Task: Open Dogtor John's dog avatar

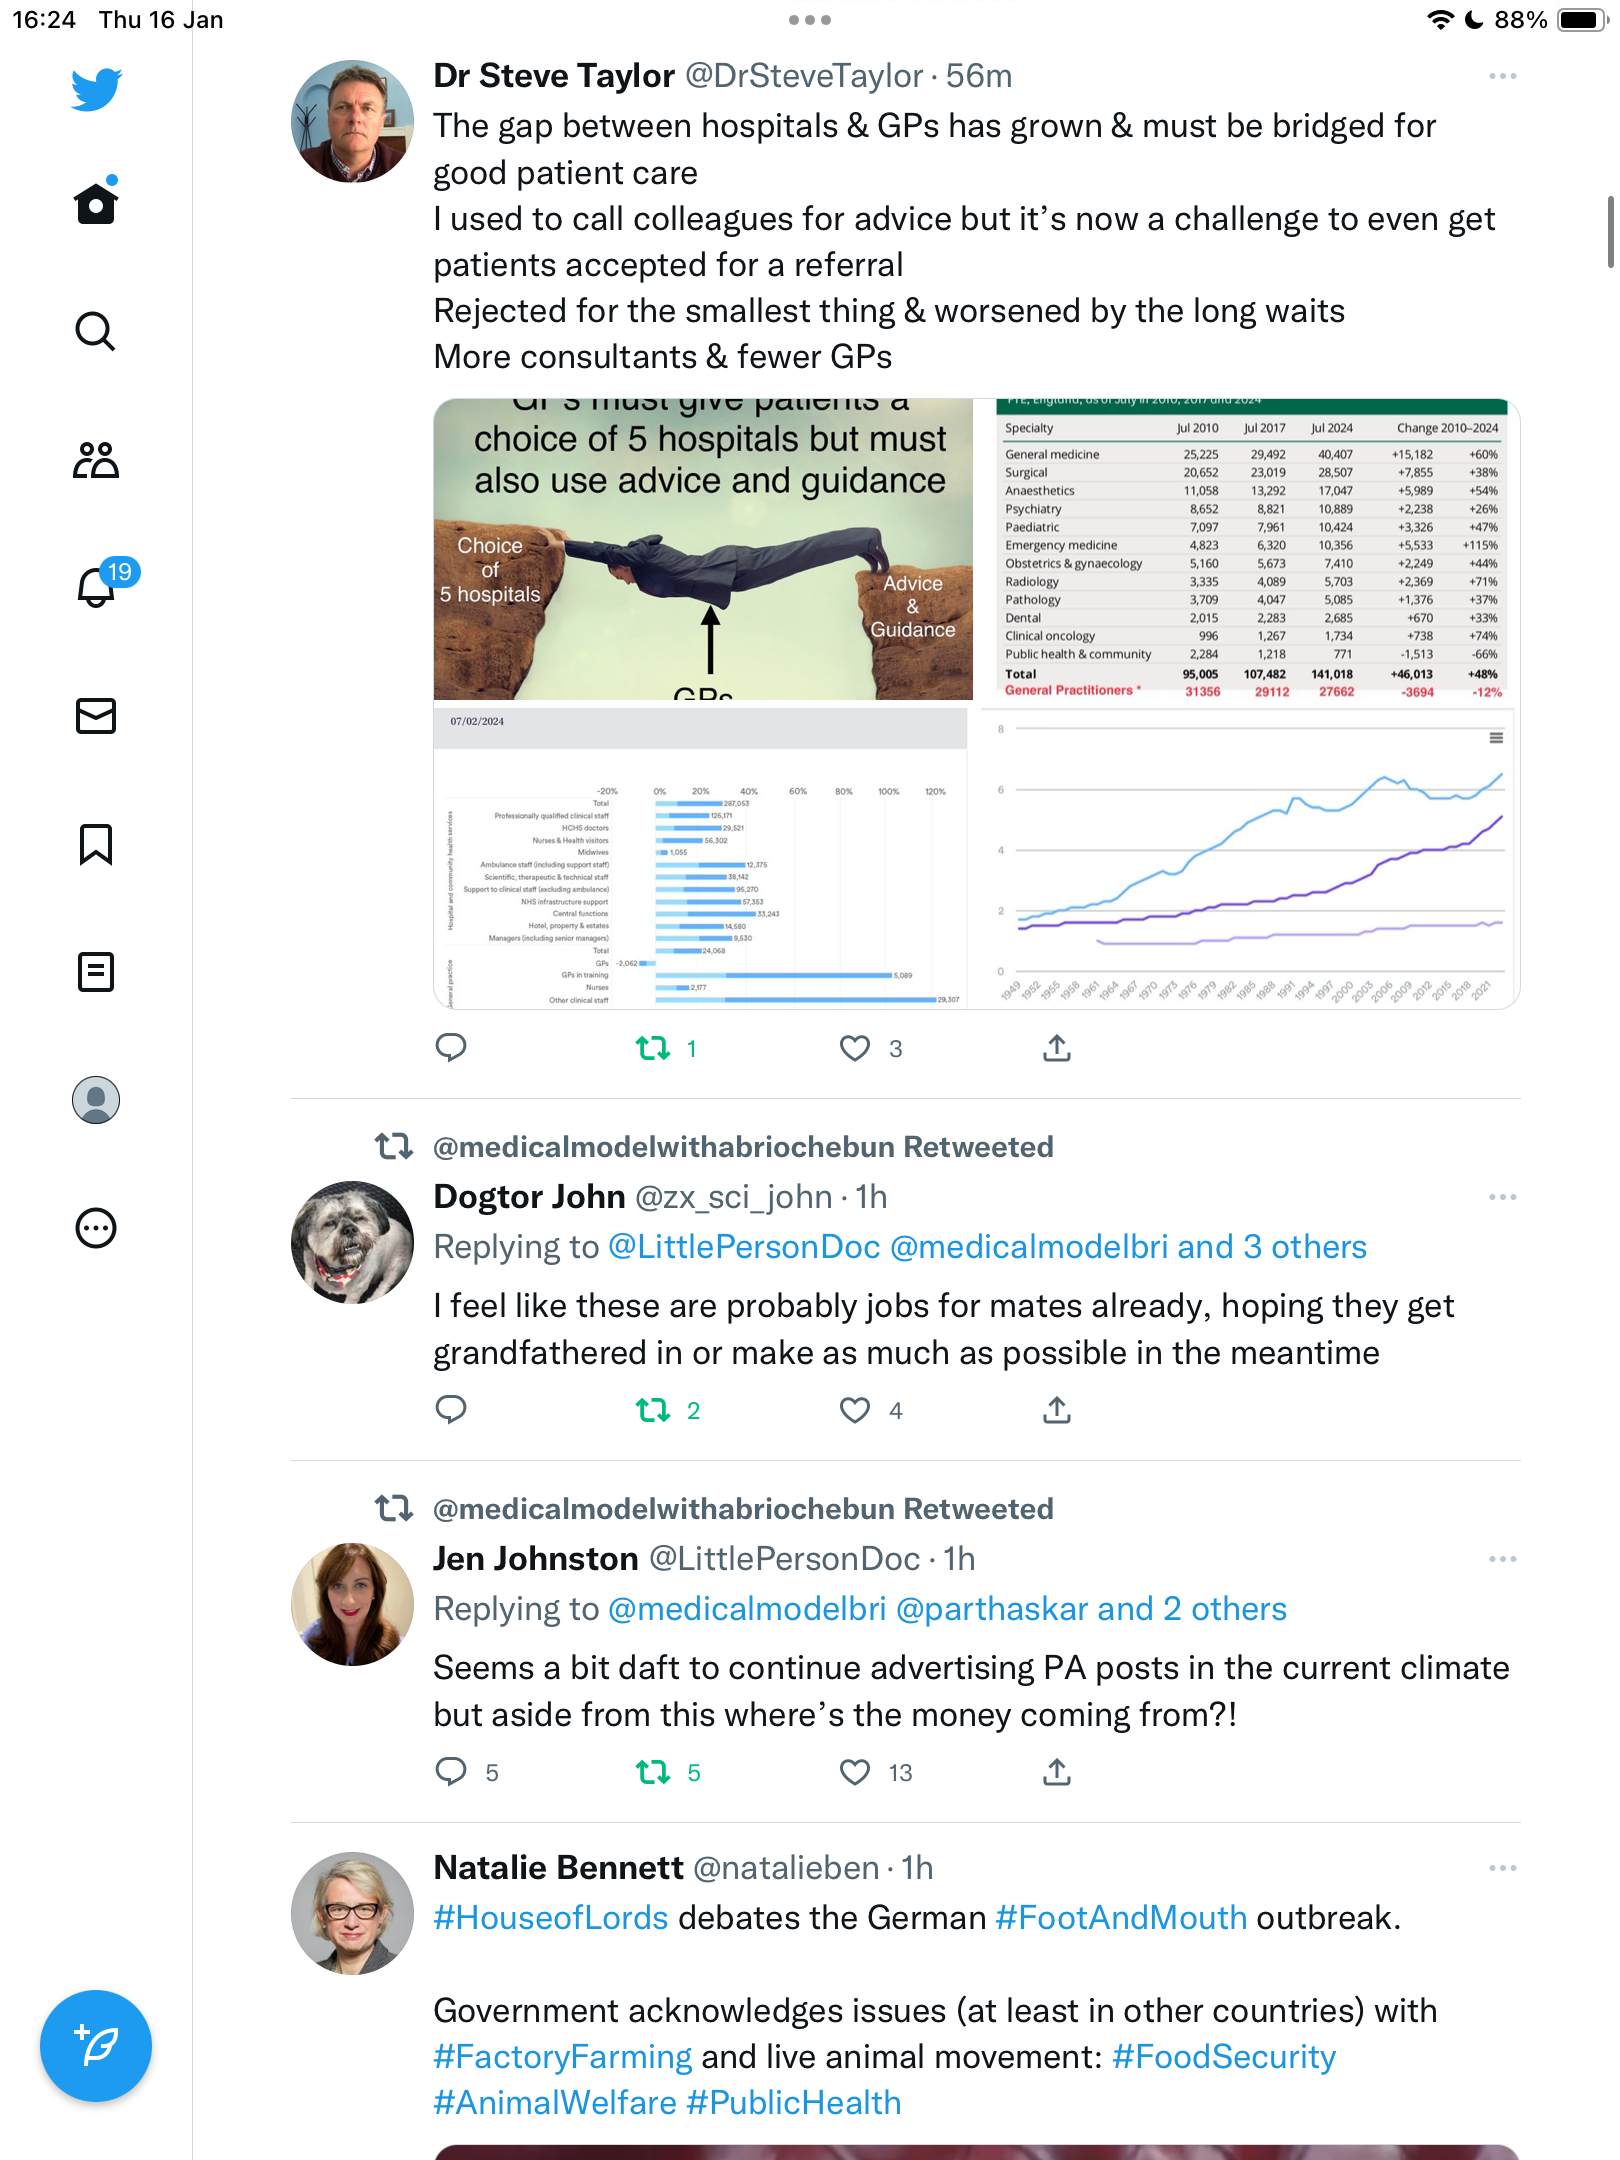Action: click(x=352, y=1242)
